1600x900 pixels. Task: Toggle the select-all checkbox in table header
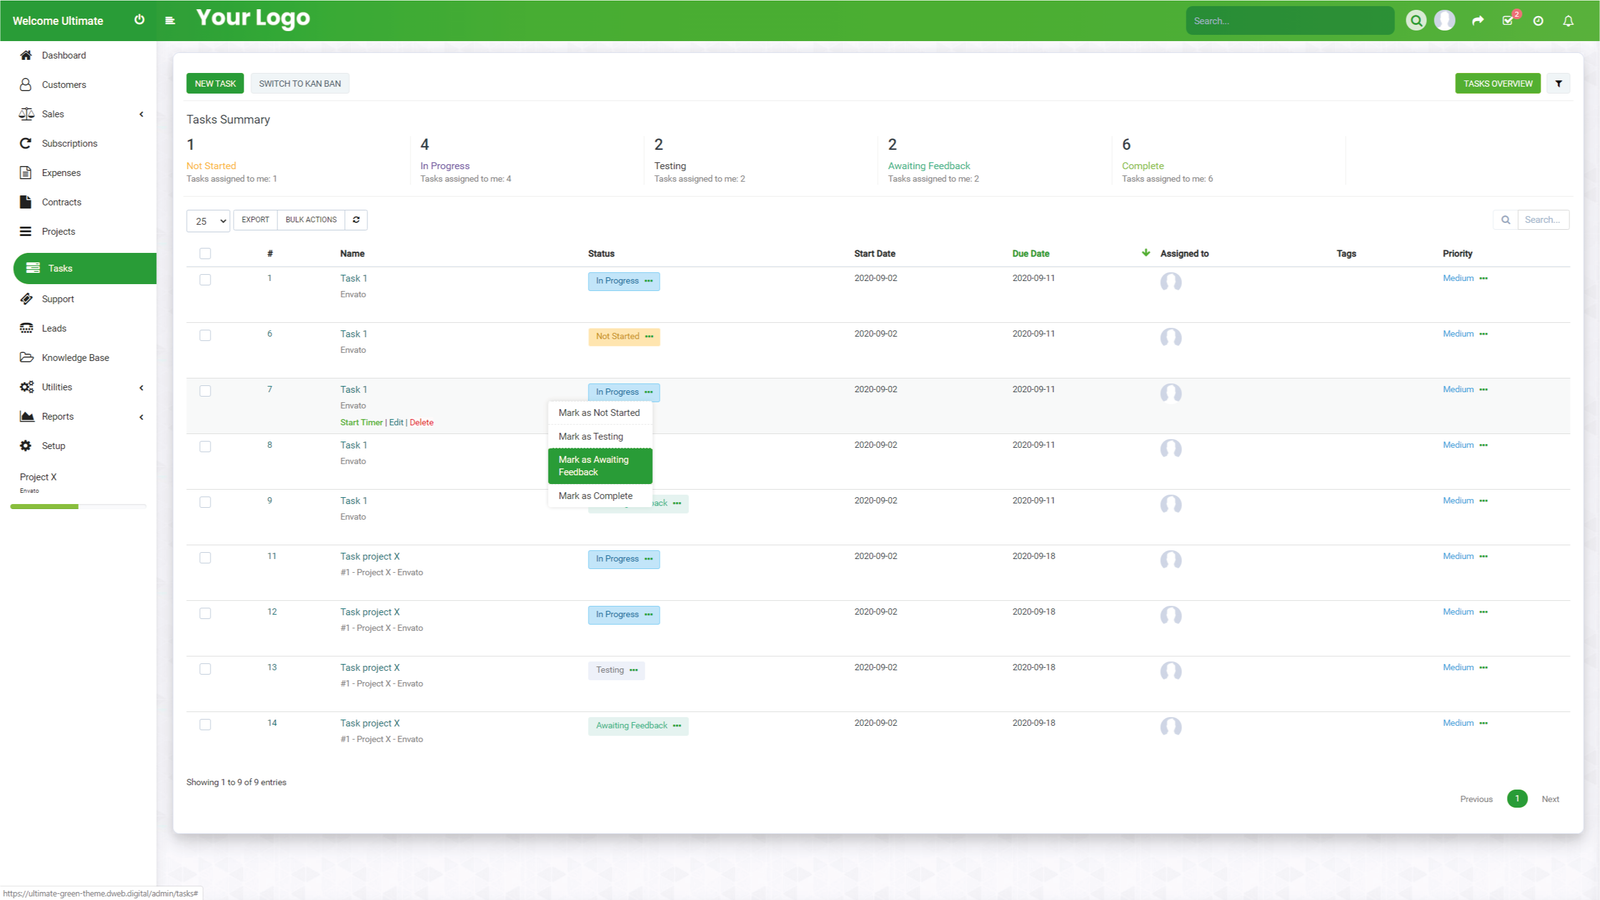click(x=205, y=254)
